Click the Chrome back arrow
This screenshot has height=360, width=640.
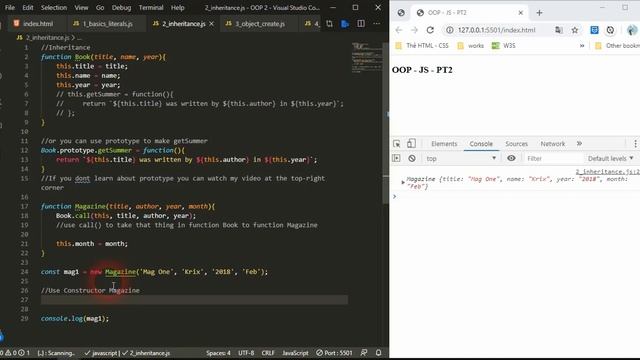399,30
